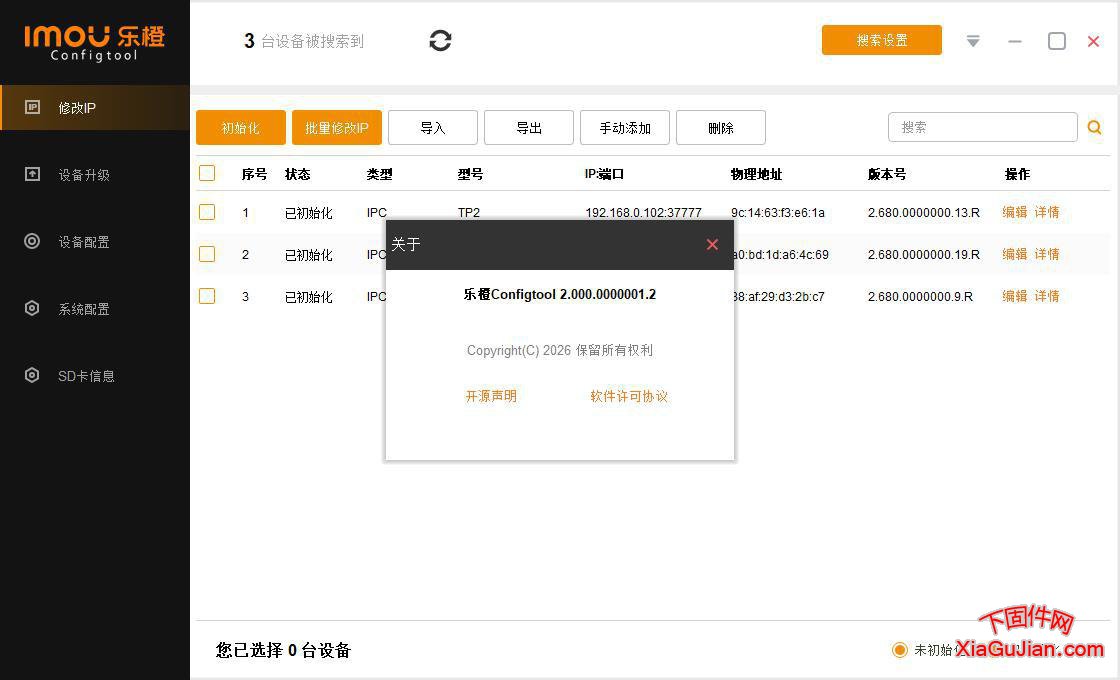This screenshot has width=1120, height=680.
Task: Check the select-all devices checkbox
Action: pos(207,172)
